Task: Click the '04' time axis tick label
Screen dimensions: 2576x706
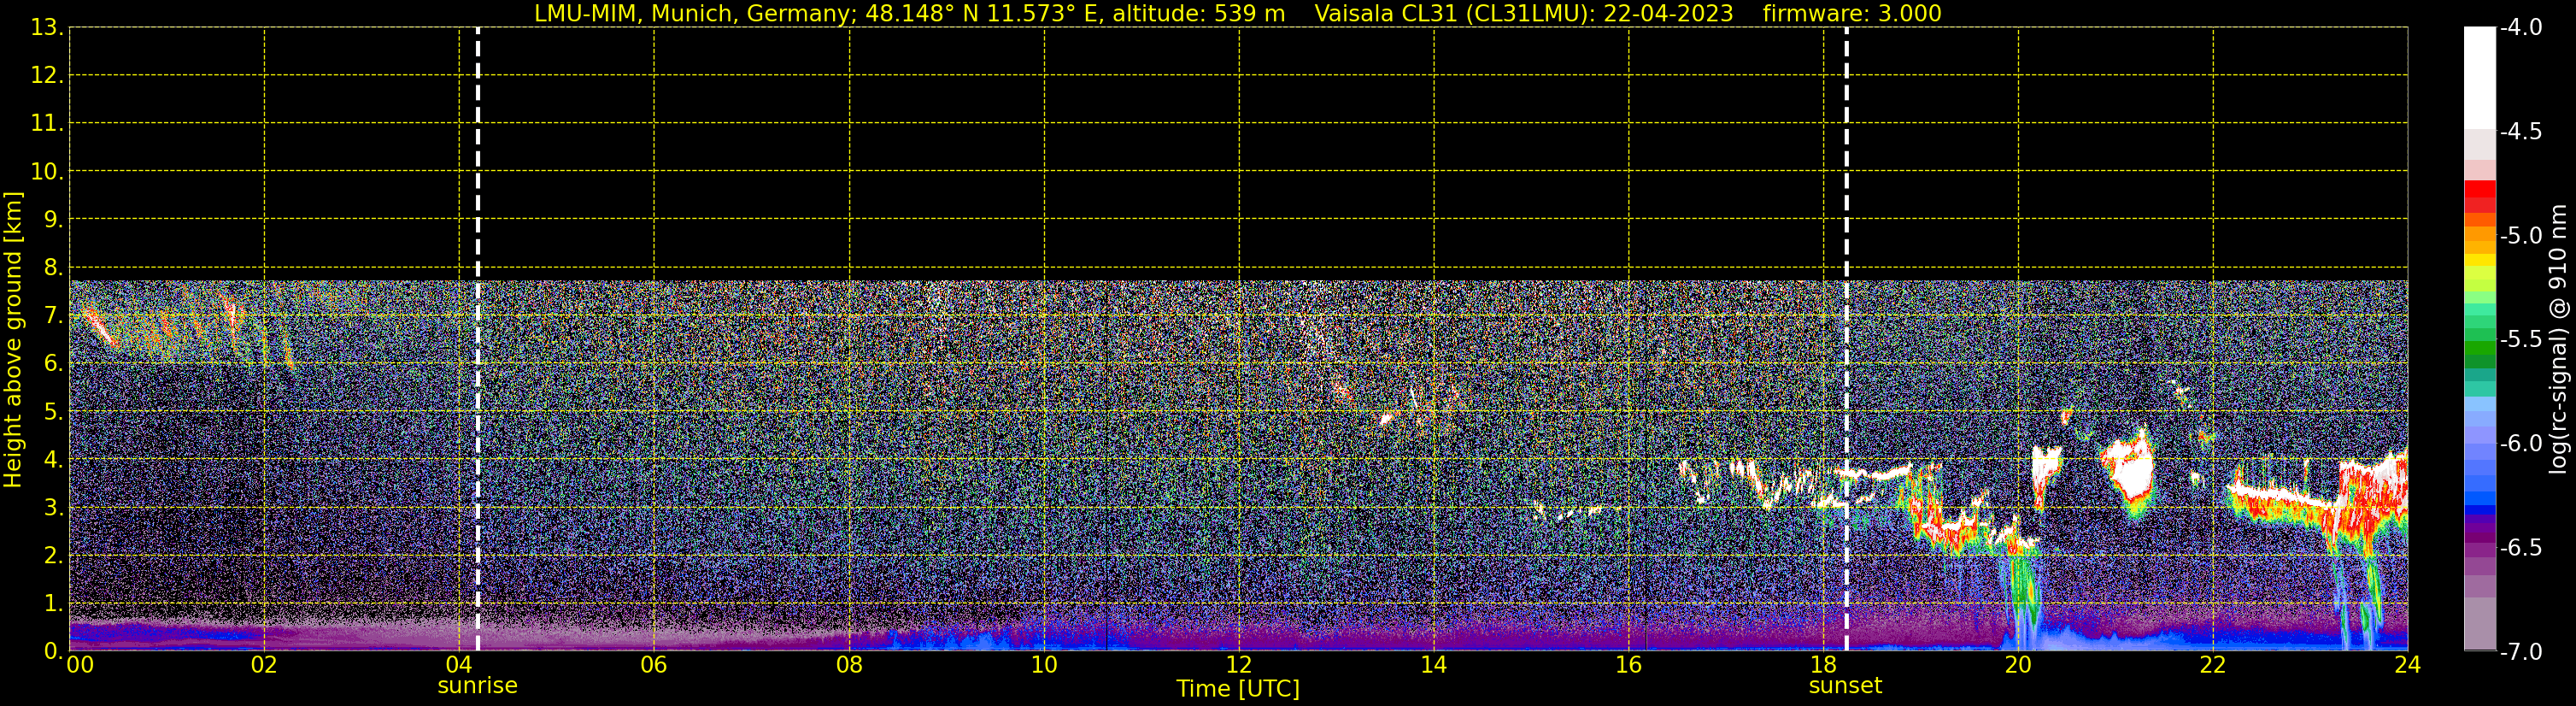Action: pos(459,665)
